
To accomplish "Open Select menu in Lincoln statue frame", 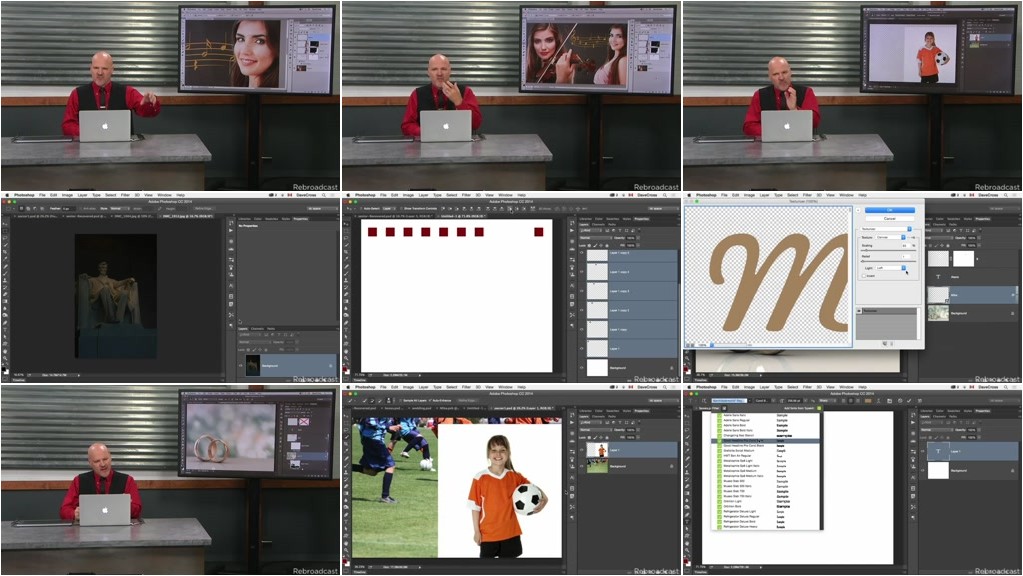I will tap(110, 195).
